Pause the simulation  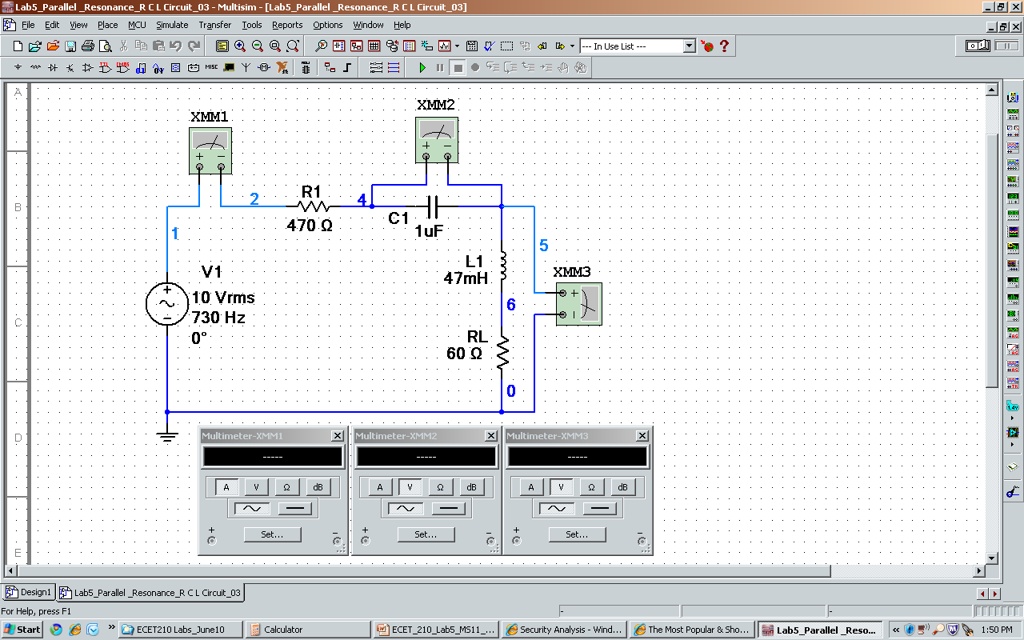tap(440, 68)
